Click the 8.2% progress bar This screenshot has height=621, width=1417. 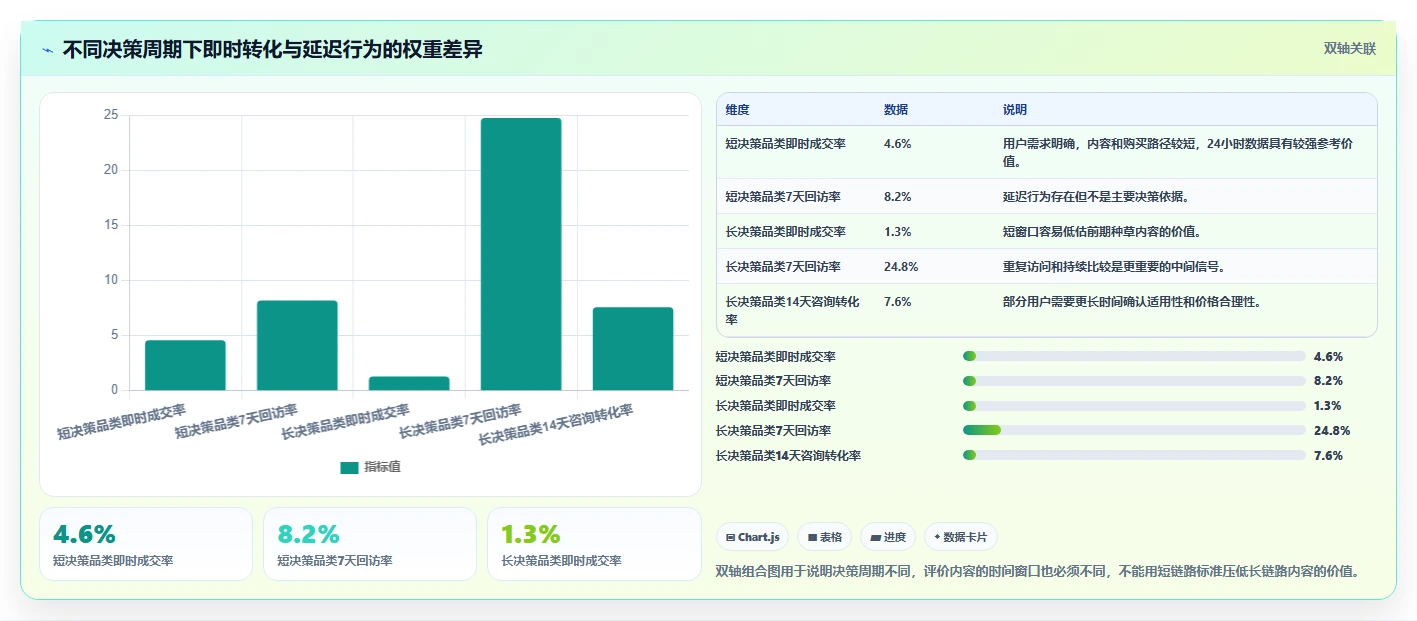1134,381
